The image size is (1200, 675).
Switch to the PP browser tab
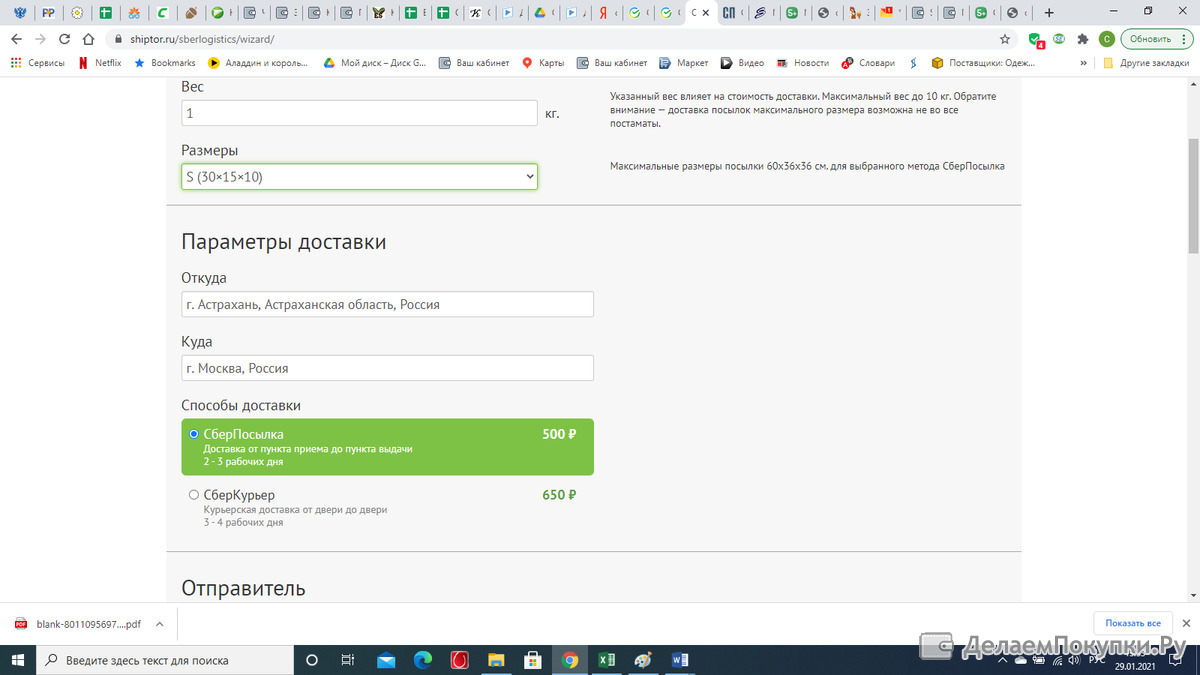[x=48, y=13]
